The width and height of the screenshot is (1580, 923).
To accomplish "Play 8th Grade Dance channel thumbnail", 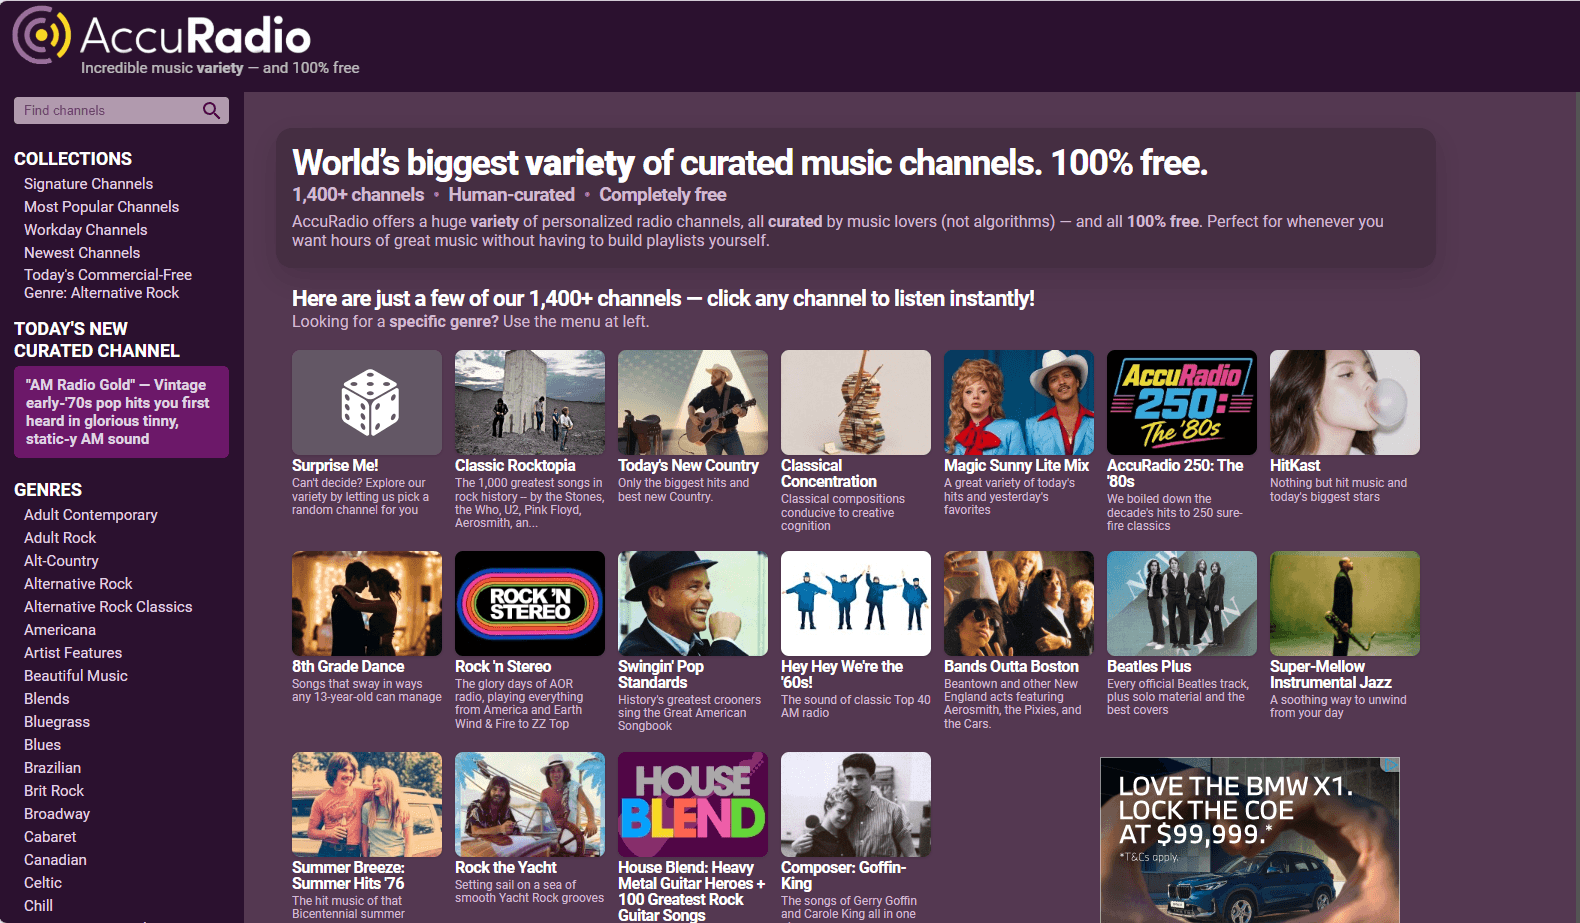I will pyautogui.click(x=367, y=603).
